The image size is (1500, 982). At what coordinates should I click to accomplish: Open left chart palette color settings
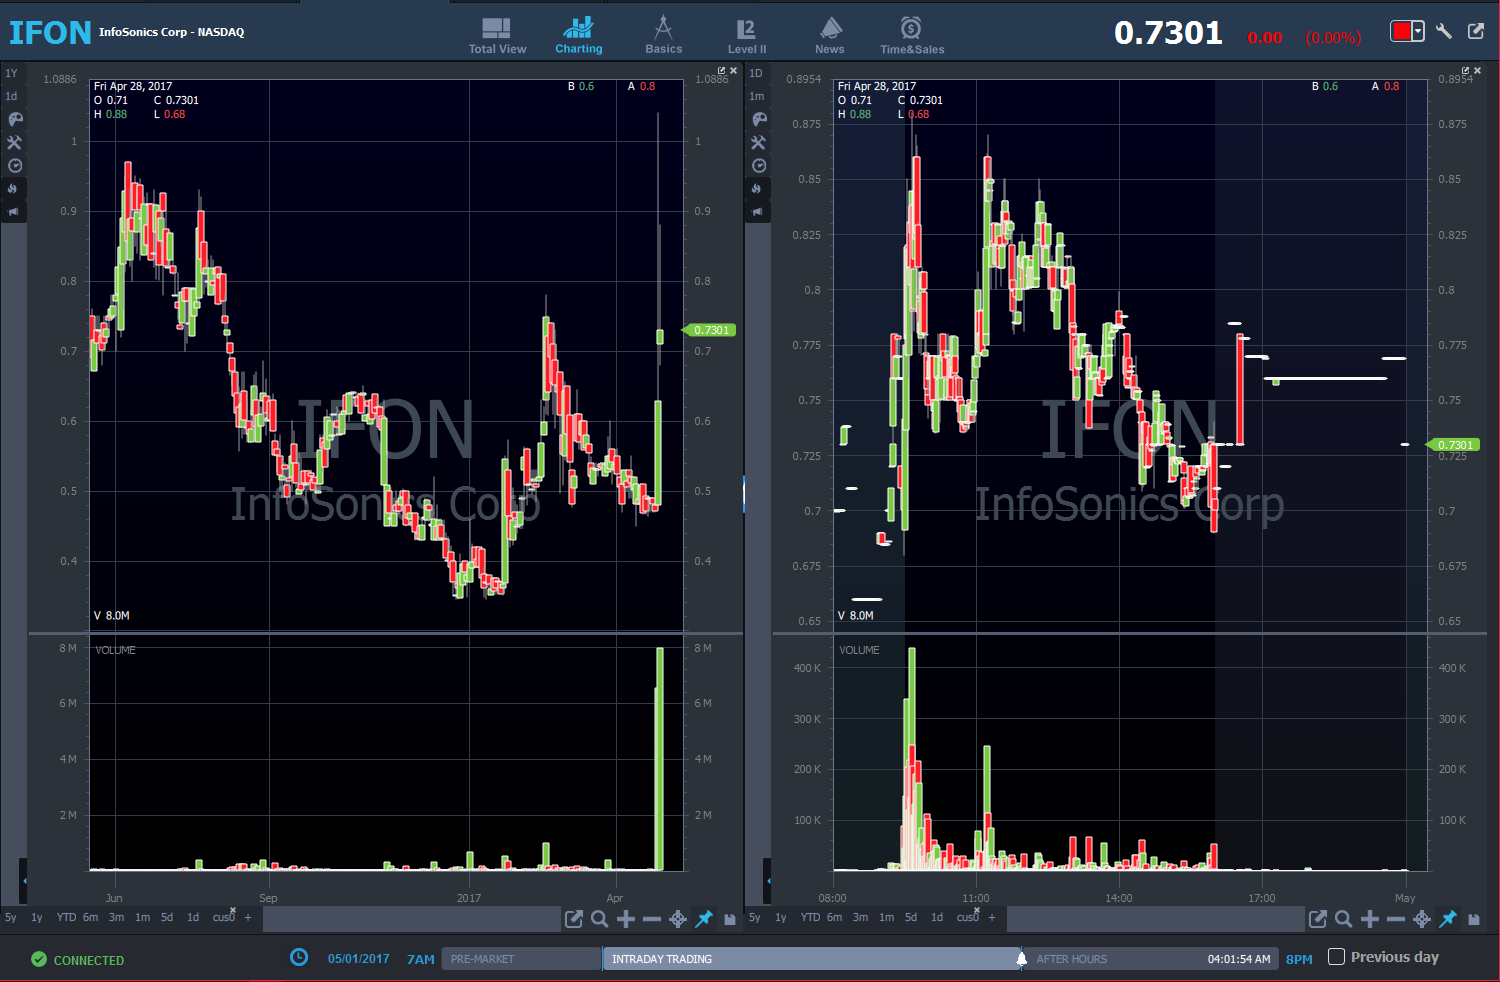click(x=14, y=119)
